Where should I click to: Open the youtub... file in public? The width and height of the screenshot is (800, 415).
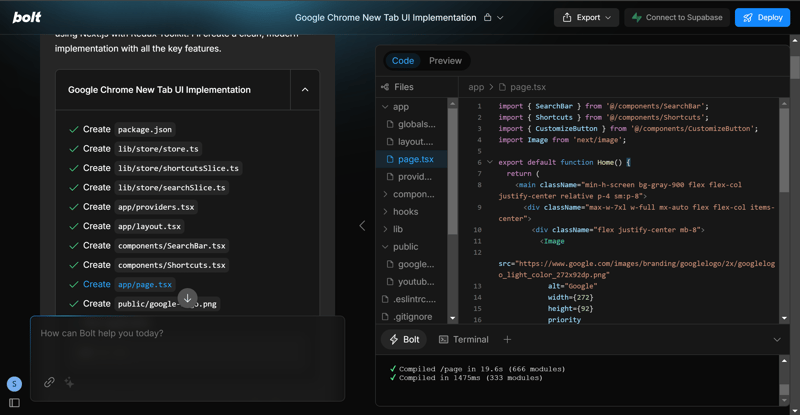[x=412, y=282]
